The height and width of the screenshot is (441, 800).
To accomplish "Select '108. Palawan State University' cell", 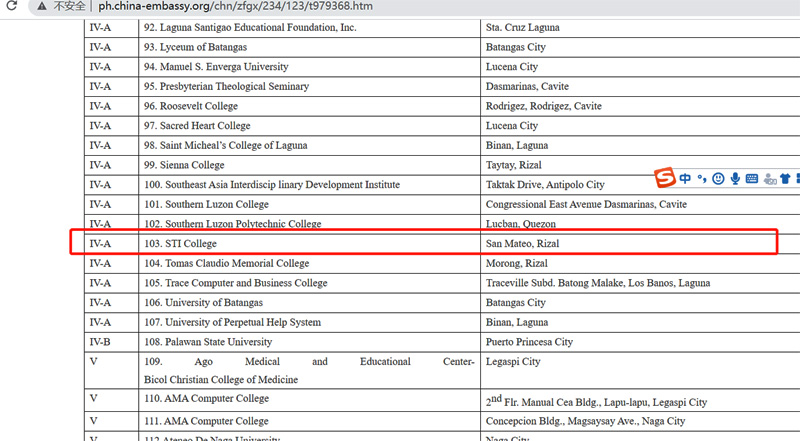I will tap(208, 342).
